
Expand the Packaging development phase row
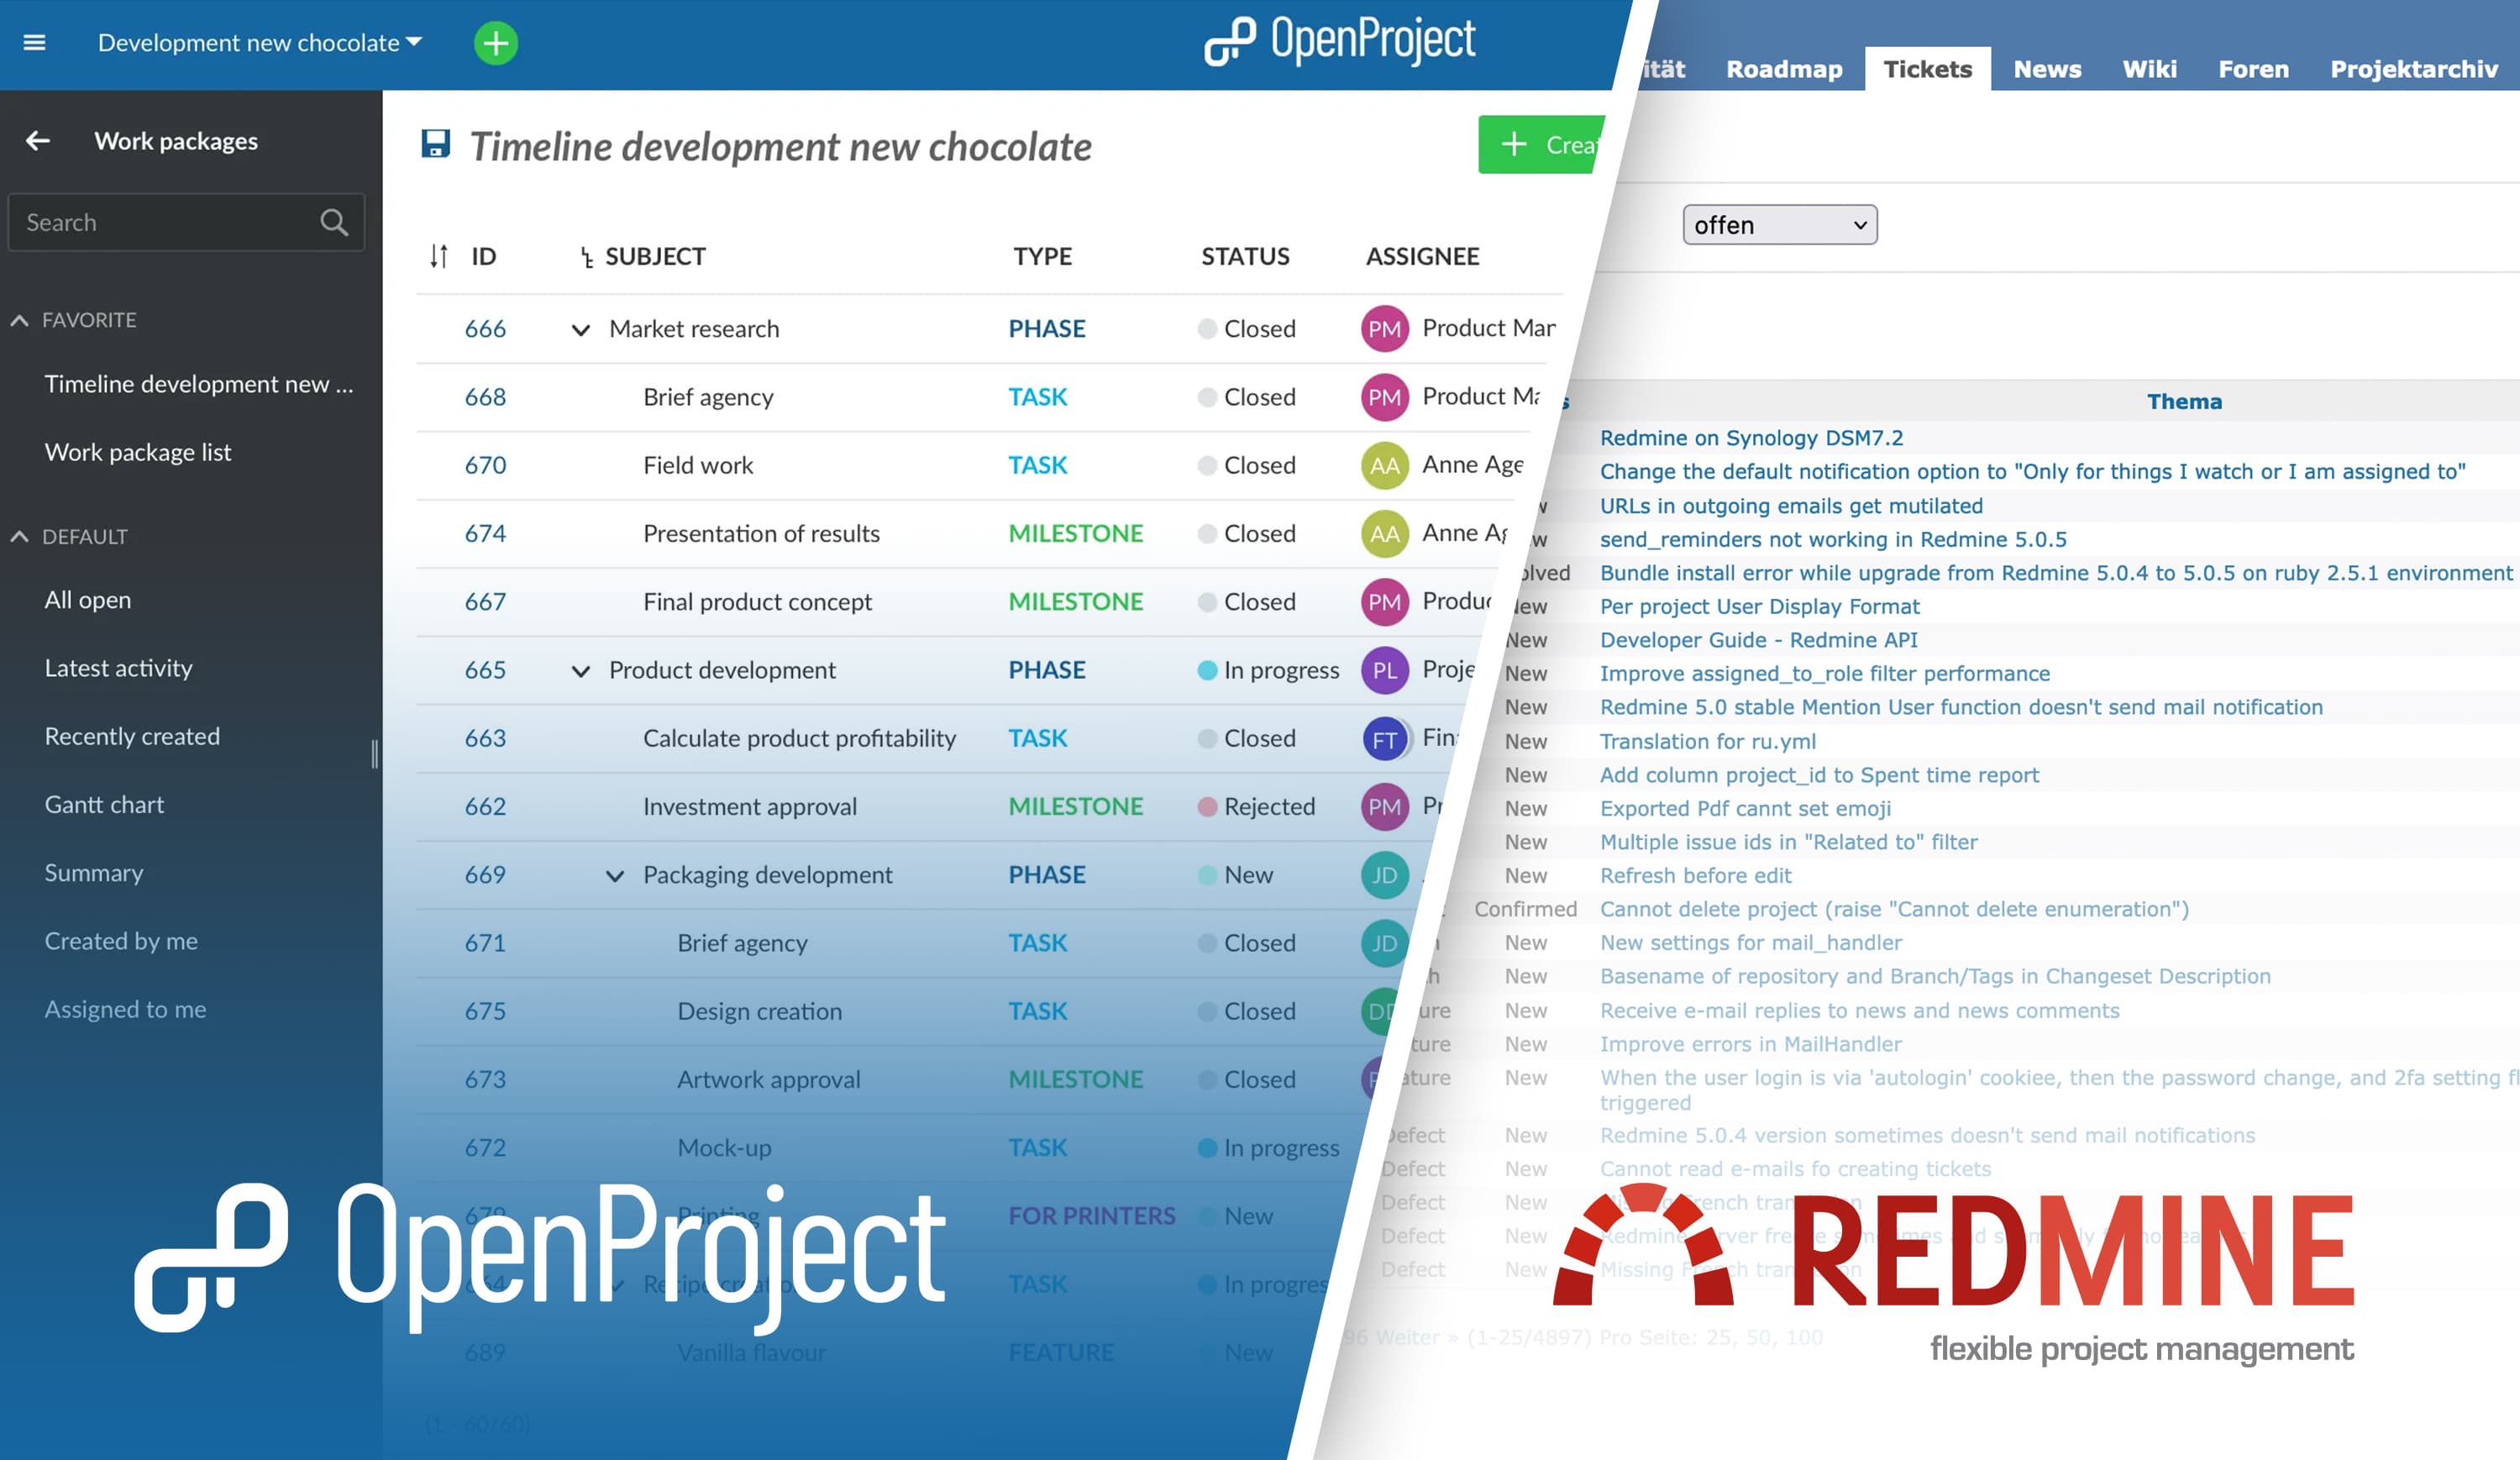tap(613, 873)
